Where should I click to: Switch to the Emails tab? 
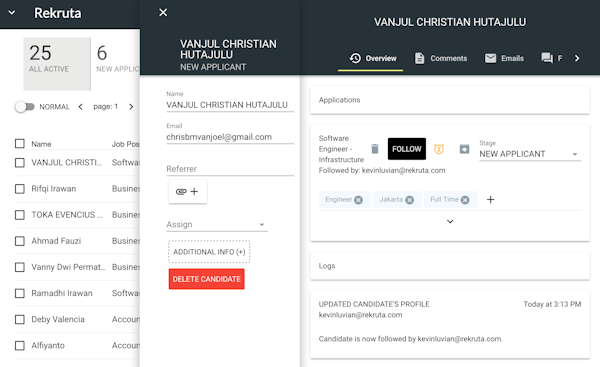504,58
